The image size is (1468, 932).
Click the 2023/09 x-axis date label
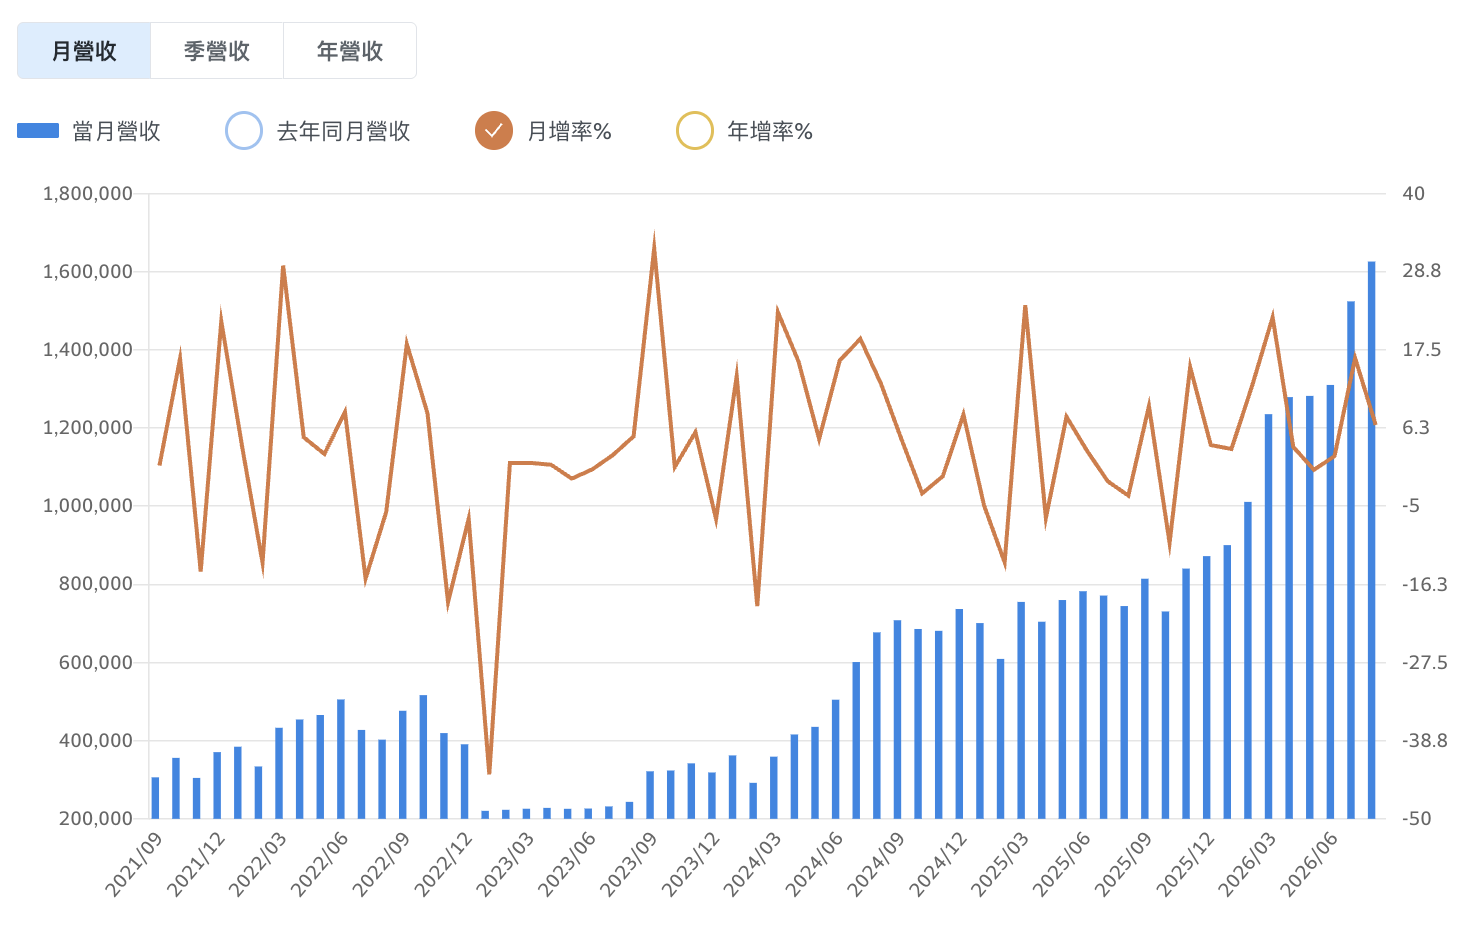tap(629, 864)
